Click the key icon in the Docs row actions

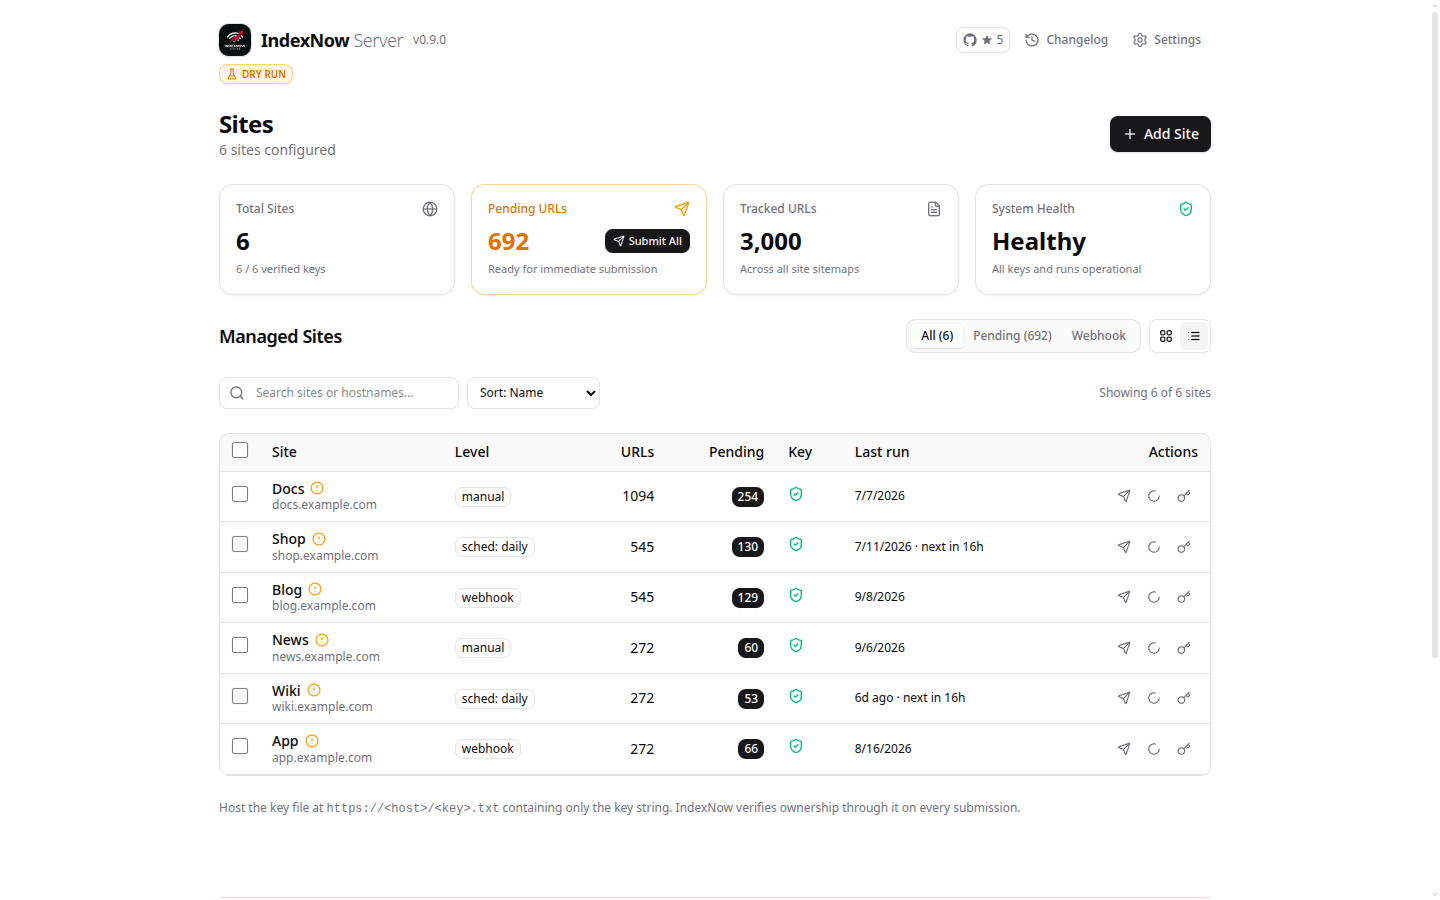pos(1184,496)
